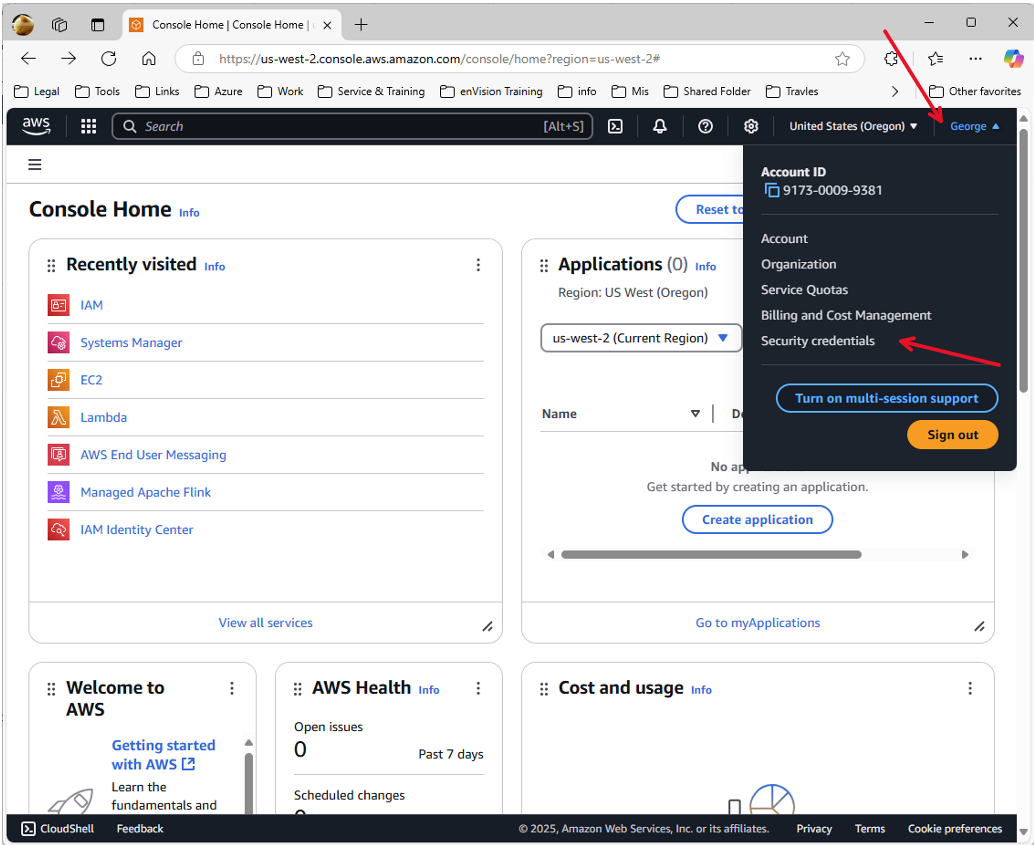Open AWS Health widget options menu
The height and width of the screenshot is (845, 1034).
tap(478, 688)
